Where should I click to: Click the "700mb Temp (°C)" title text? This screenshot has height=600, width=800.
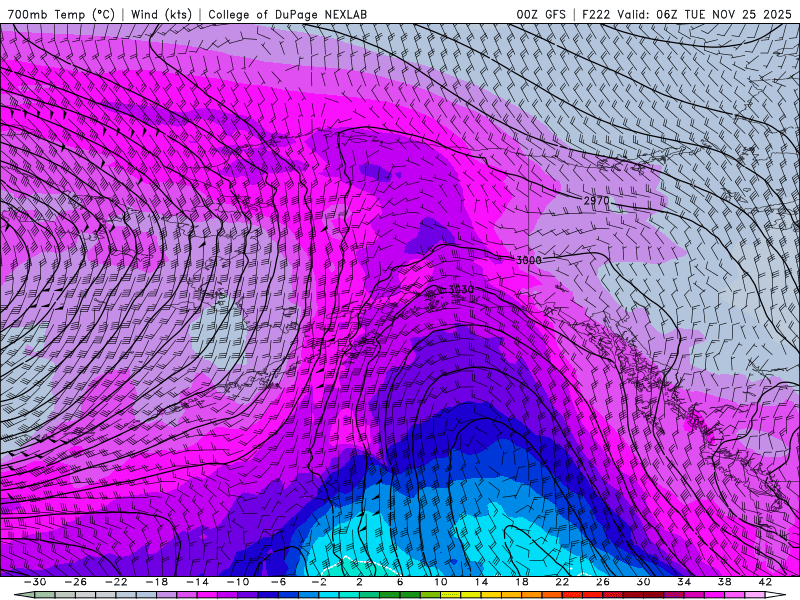(61, 14)
